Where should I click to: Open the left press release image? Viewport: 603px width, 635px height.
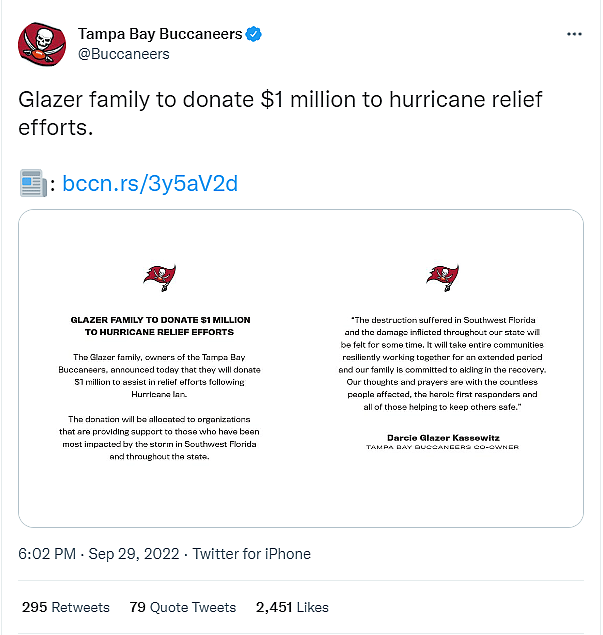click(160, 368)
